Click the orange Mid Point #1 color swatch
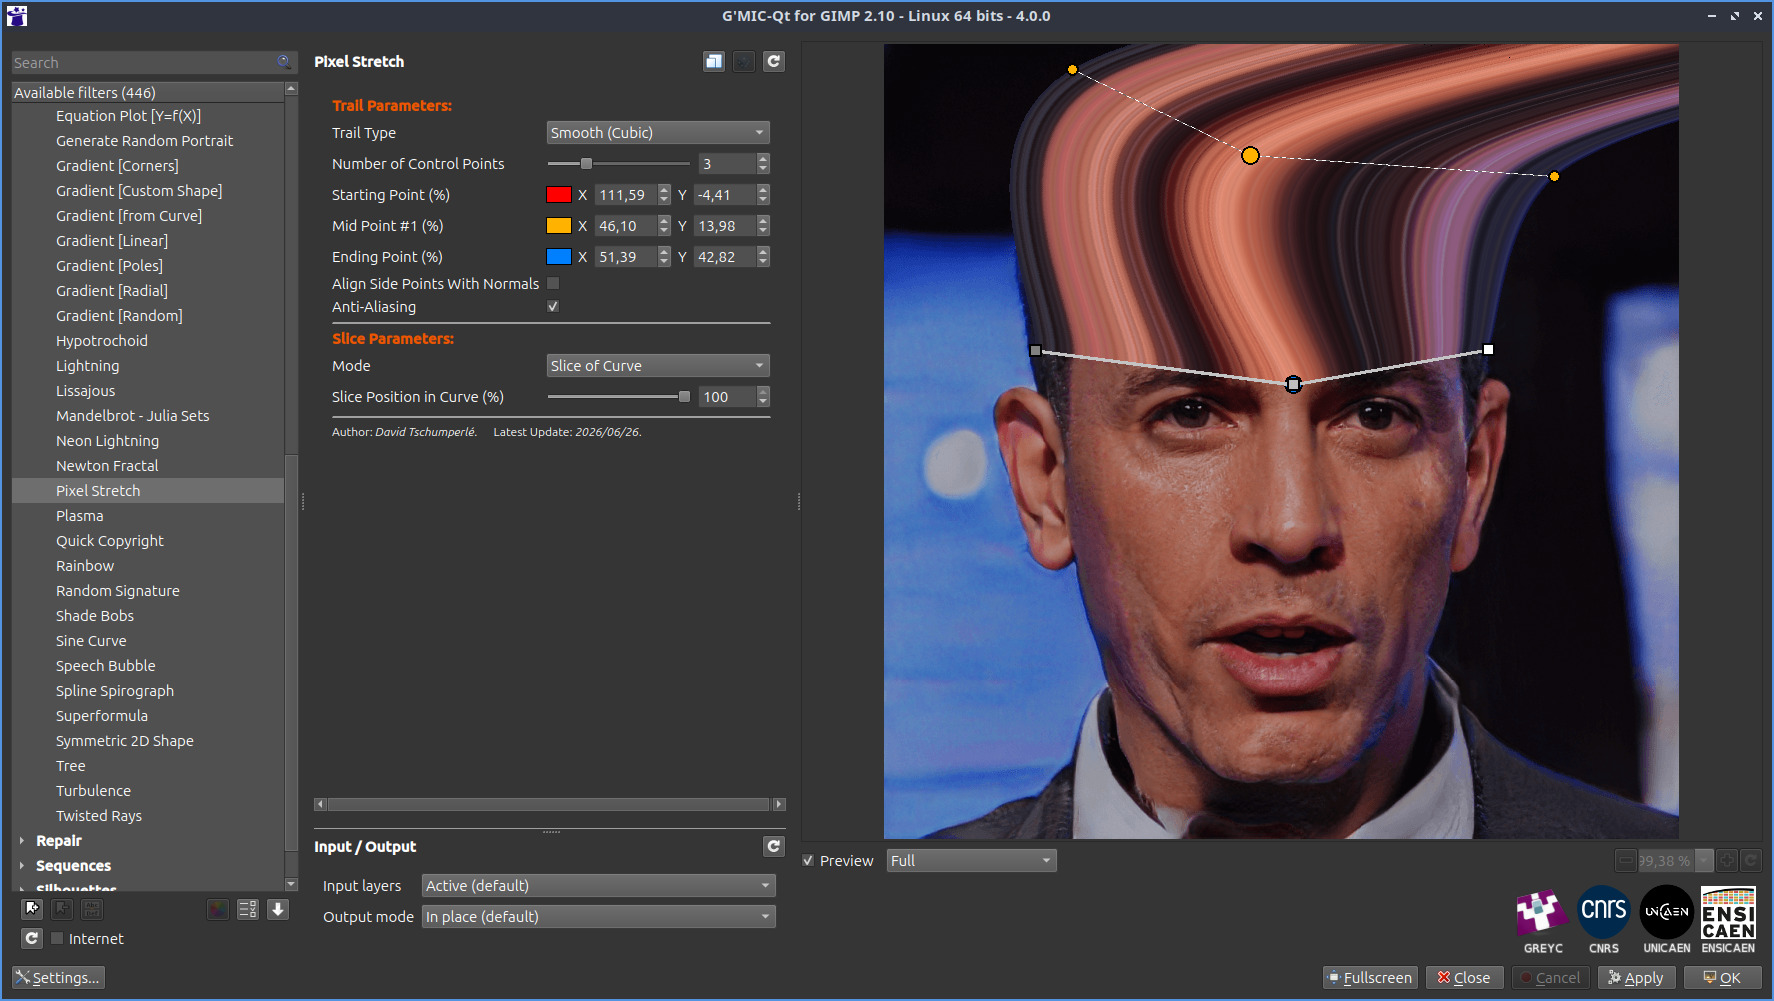The width and height of the screenshot is (1774, 1001). [559, 226]
